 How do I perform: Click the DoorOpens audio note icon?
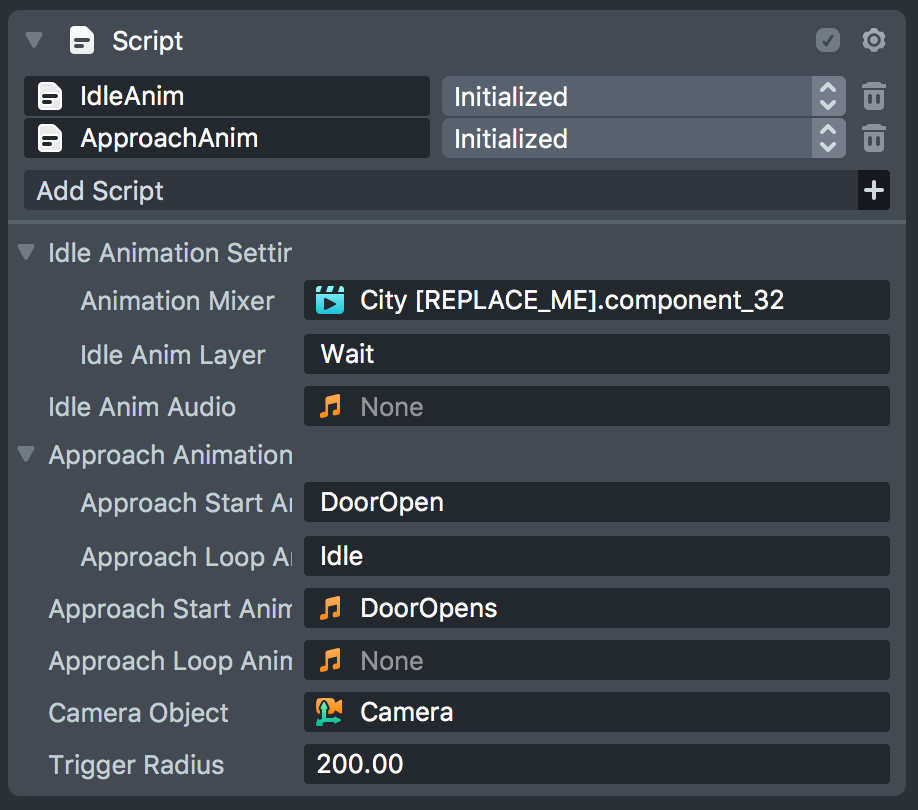330,608
